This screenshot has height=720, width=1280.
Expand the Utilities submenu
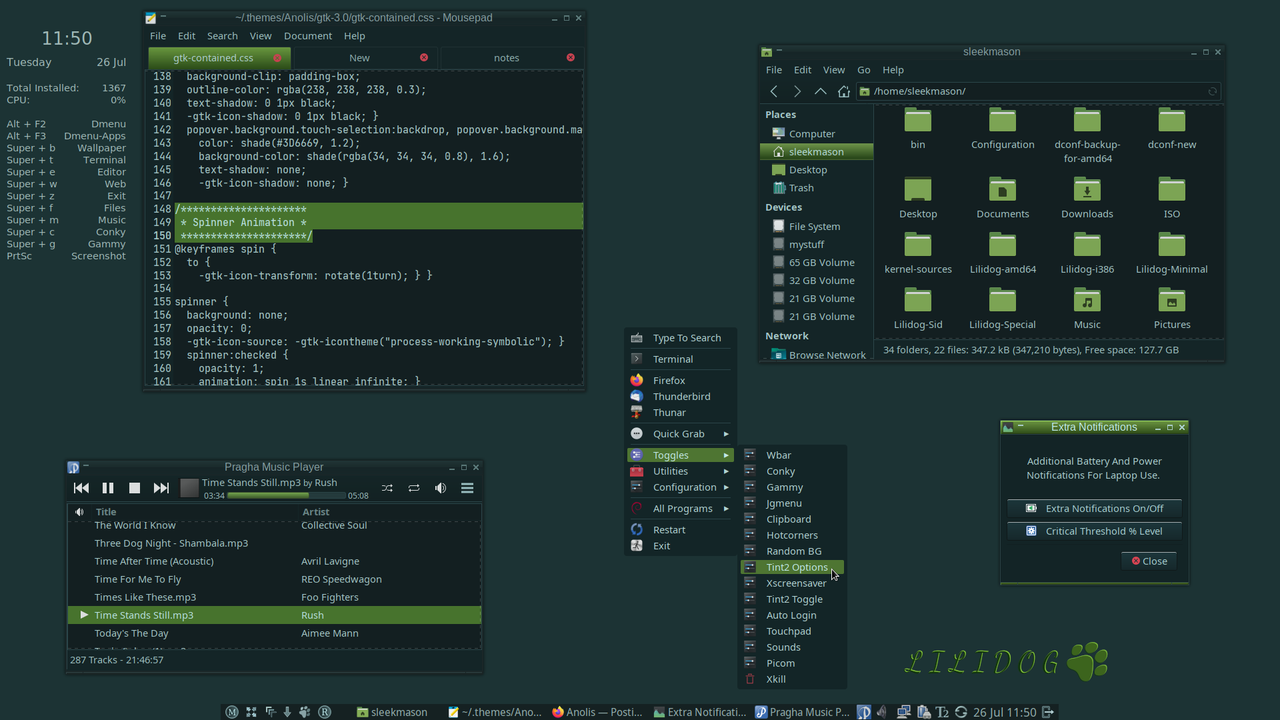point(680,471)
